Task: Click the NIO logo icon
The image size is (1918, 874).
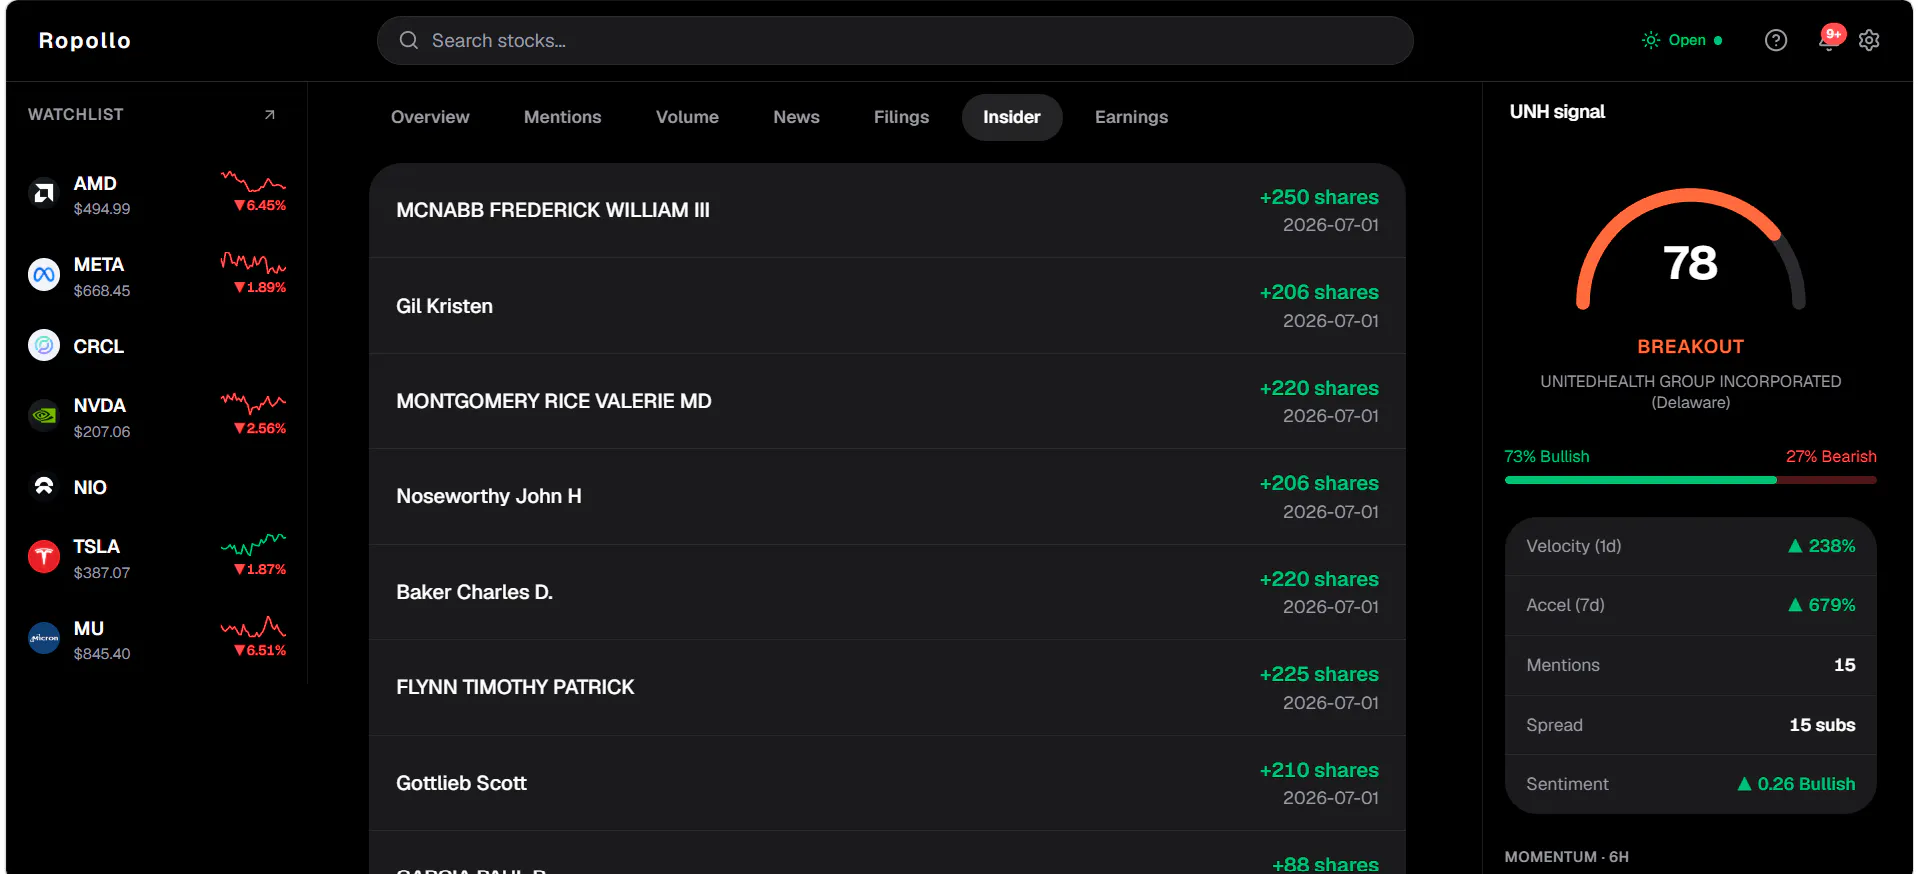Action: [x=44, y=487]
